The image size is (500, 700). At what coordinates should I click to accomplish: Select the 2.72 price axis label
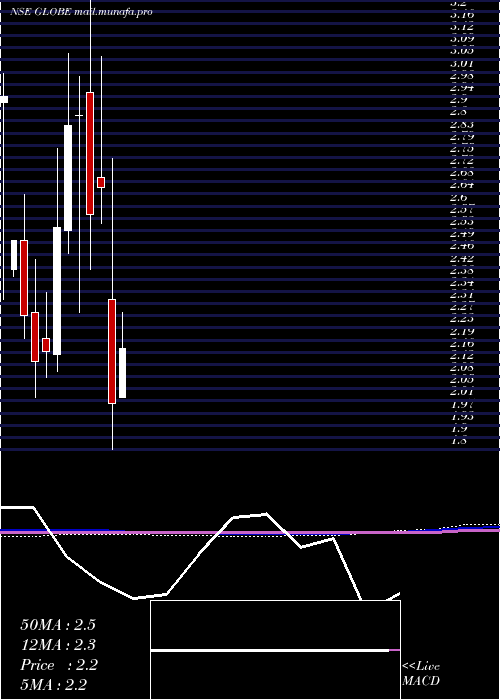[462, 160]
